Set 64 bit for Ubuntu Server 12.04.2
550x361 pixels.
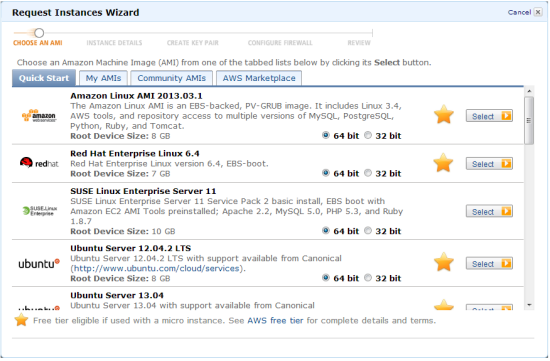(326, 278)
